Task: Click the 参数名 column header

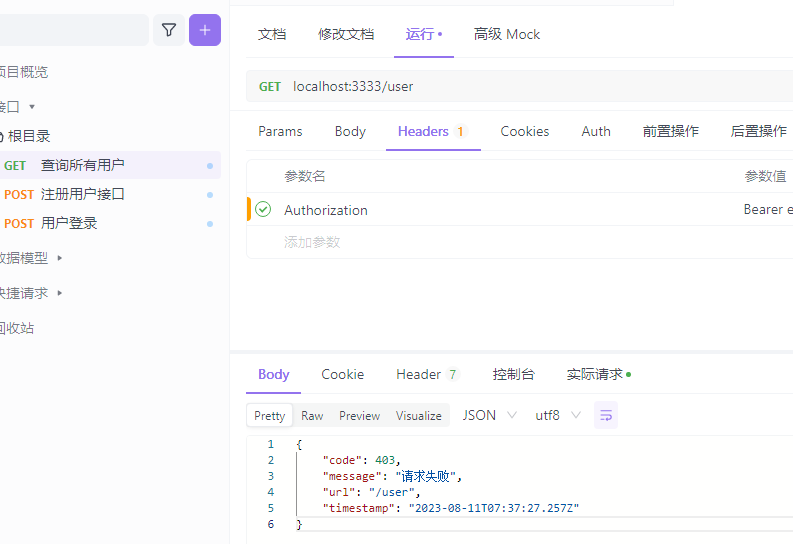Action: [304, 176]
